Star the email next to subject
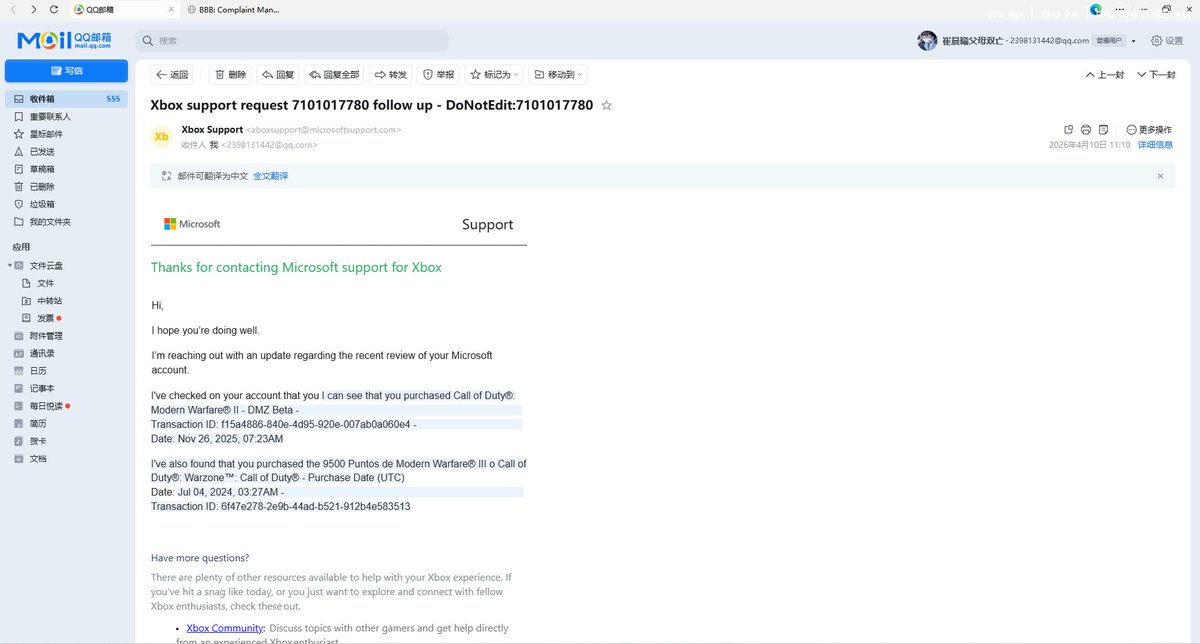1200x644 pixels. coord(606,105)
